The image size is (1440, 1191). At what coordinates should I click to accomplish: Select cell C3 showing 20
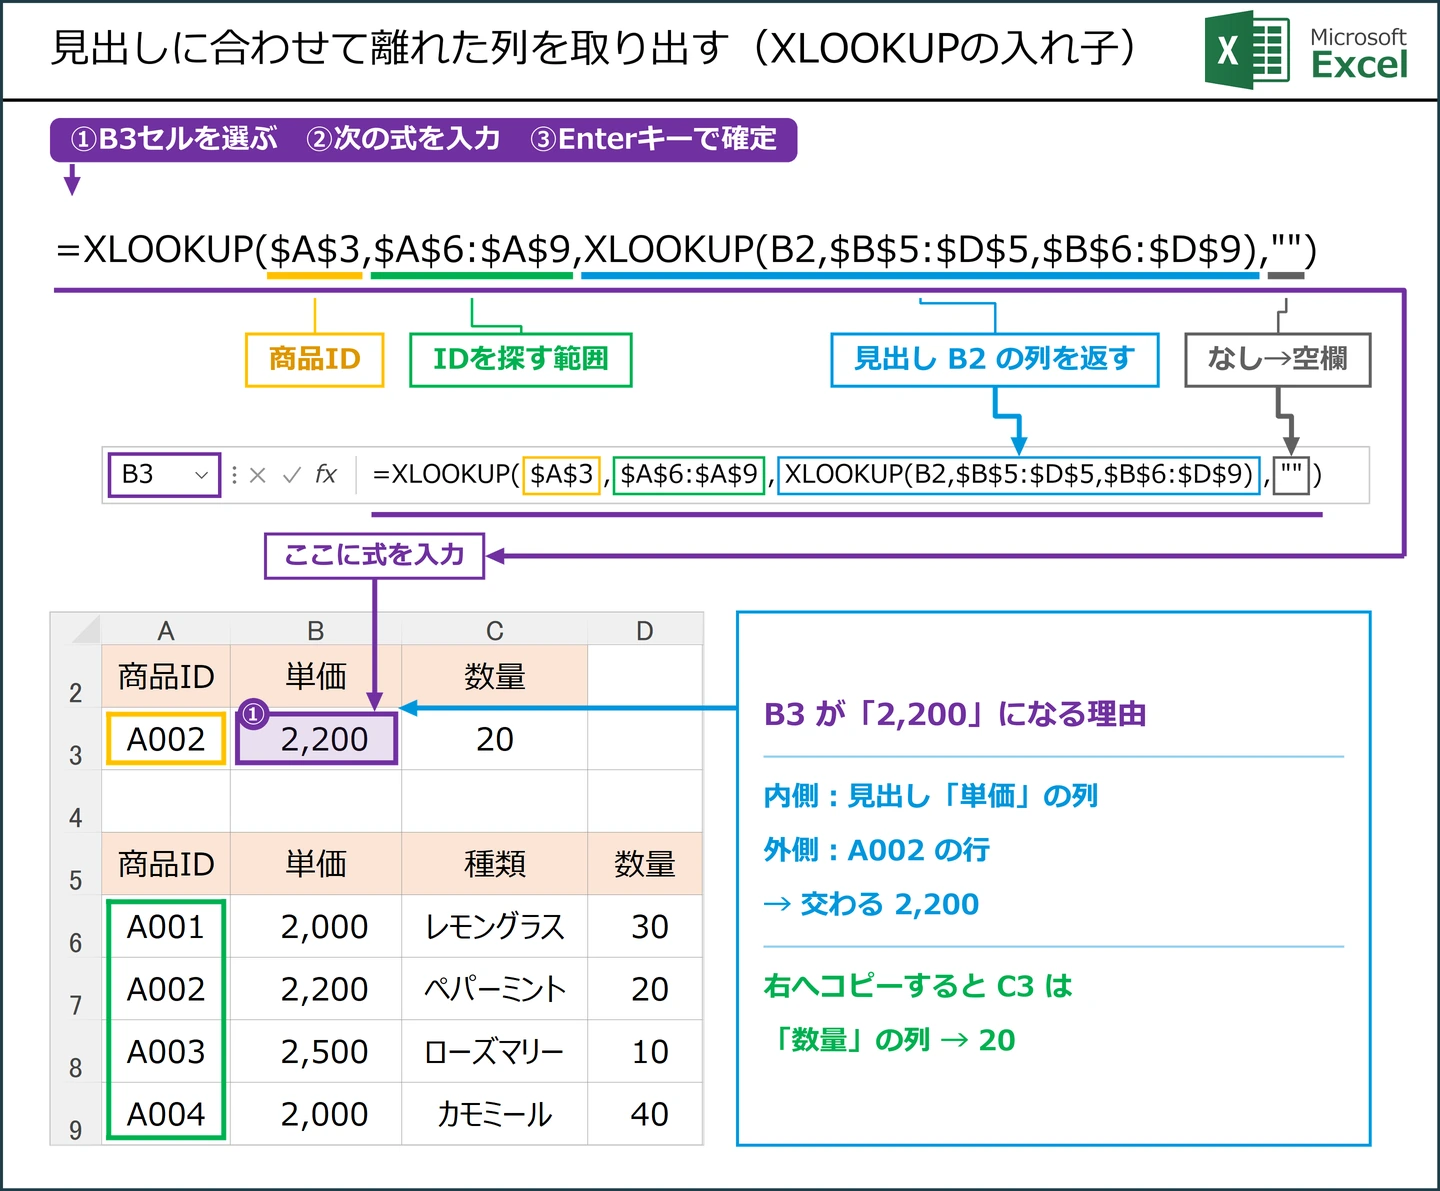494,739
